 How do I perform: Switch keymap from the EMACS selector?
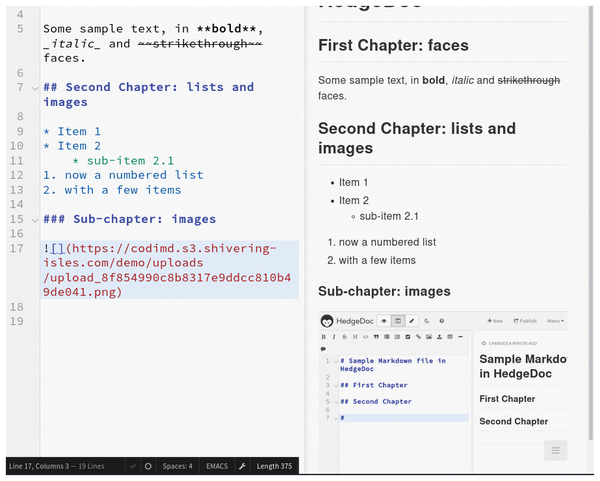[x=217, y=466]
